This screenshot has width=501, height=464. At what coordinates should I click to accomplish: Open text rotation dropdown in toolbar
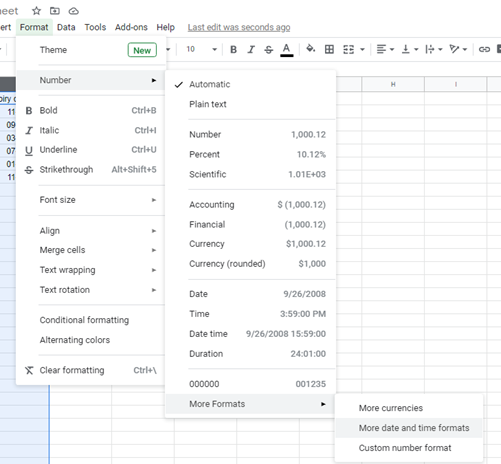pyautogui.click(x=458, y=49)
